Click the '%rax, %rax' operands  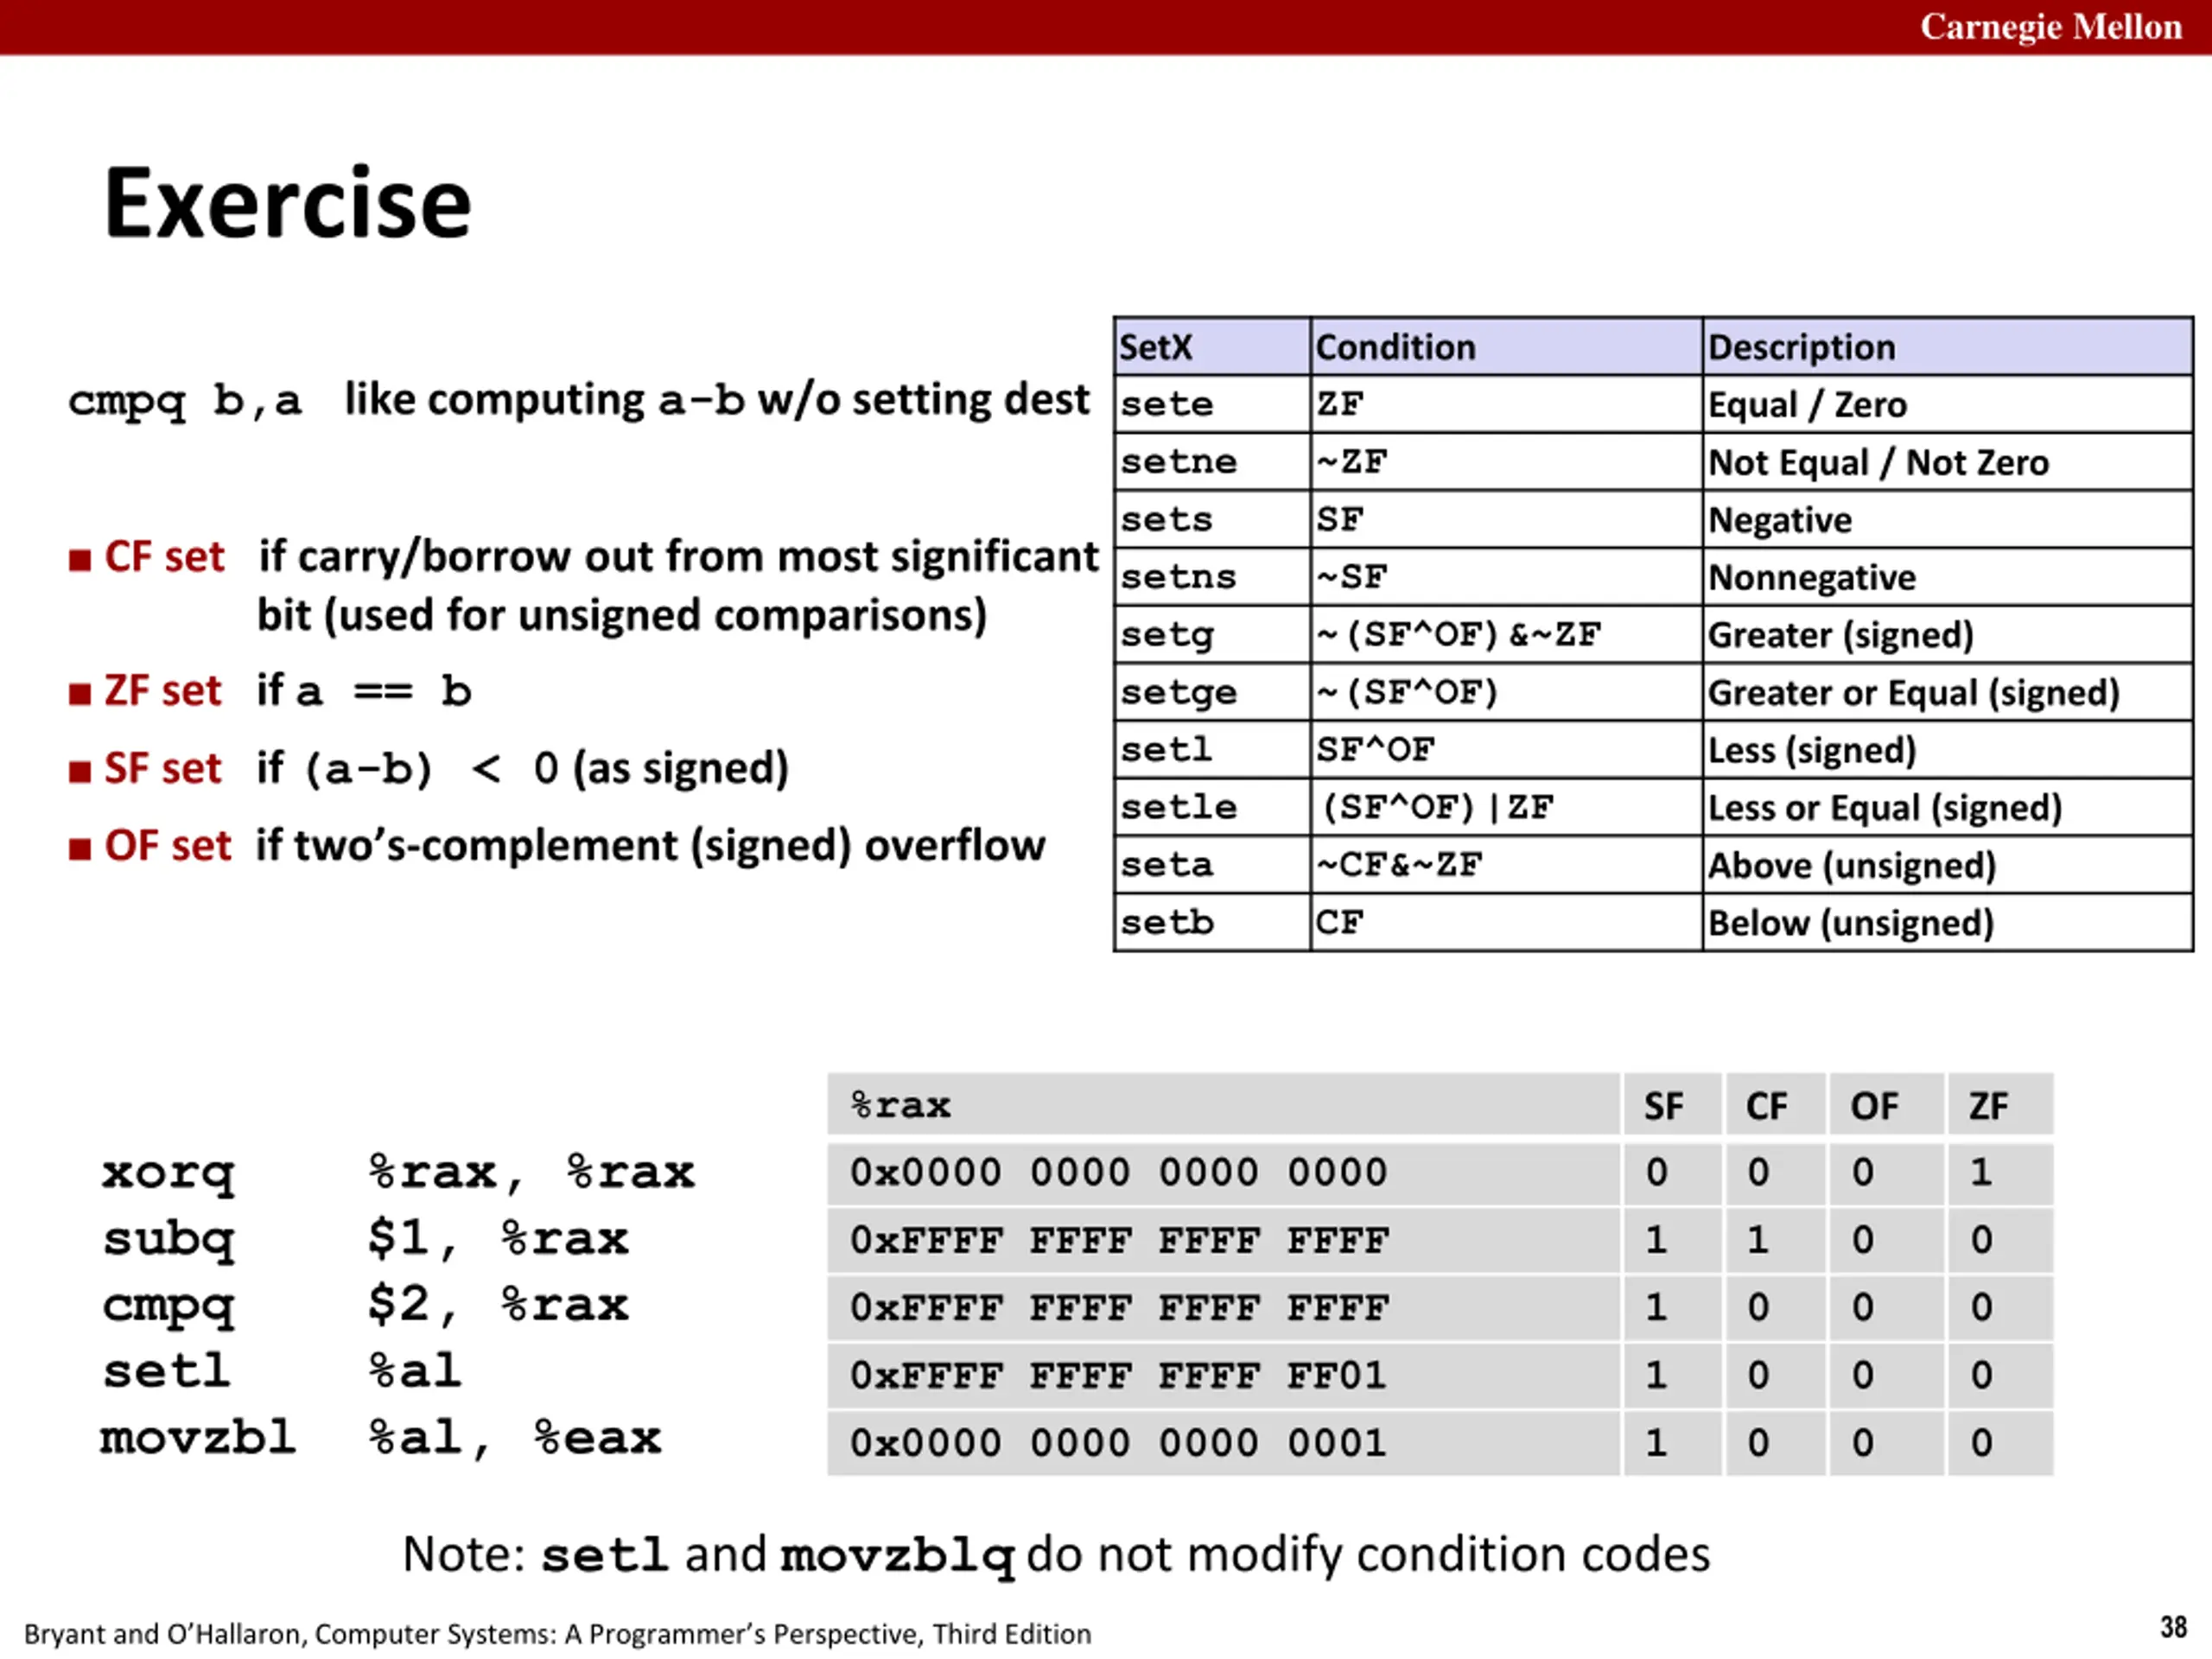coord(531,1173)
